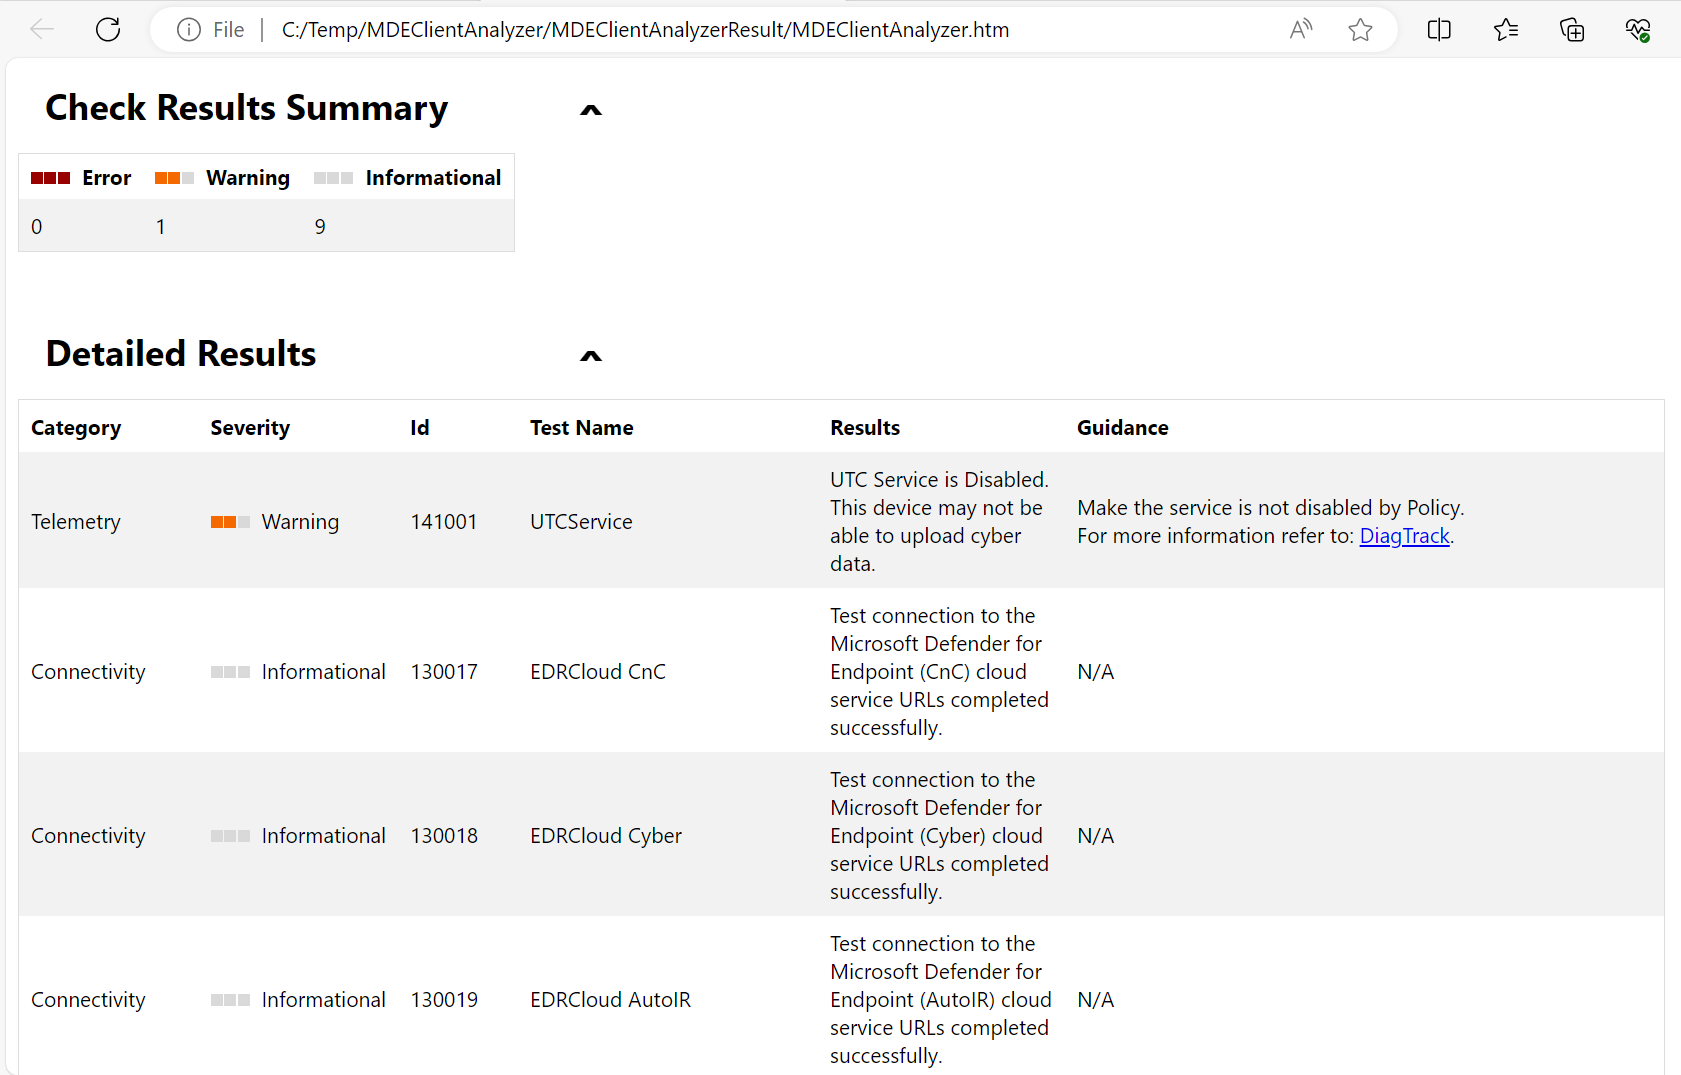Screen dimensions: 1681x1075
Task: Open the Collections icon
Action: (1572, 30)
